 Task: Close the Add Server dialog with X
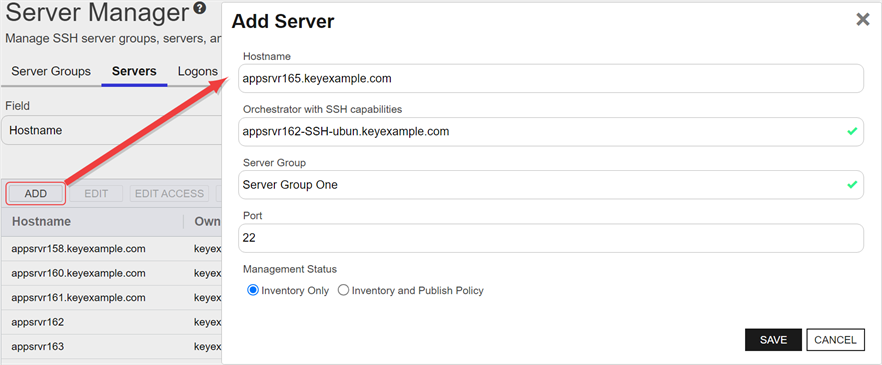[x=862, y=20]
